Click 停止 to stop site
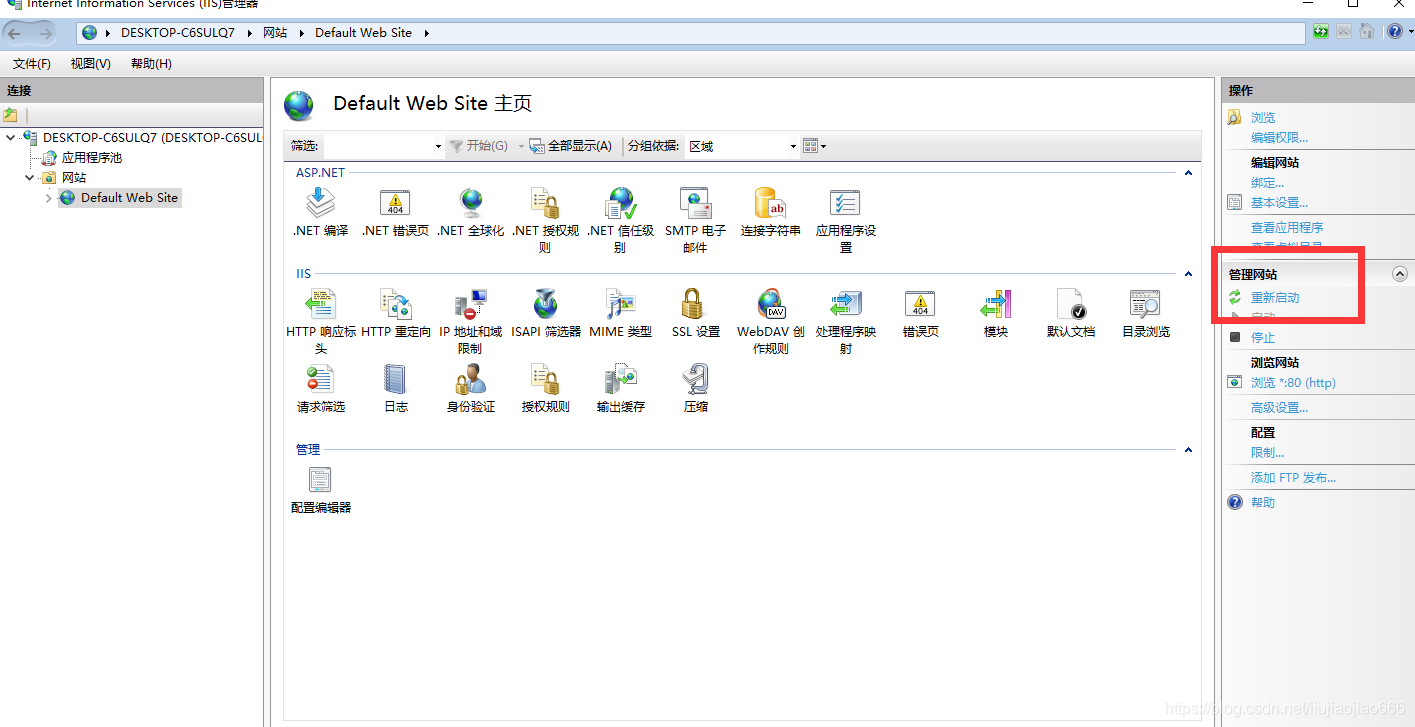Image resolution: width=1415 pixels, height=727 pixels. (x=1263, y=338)
